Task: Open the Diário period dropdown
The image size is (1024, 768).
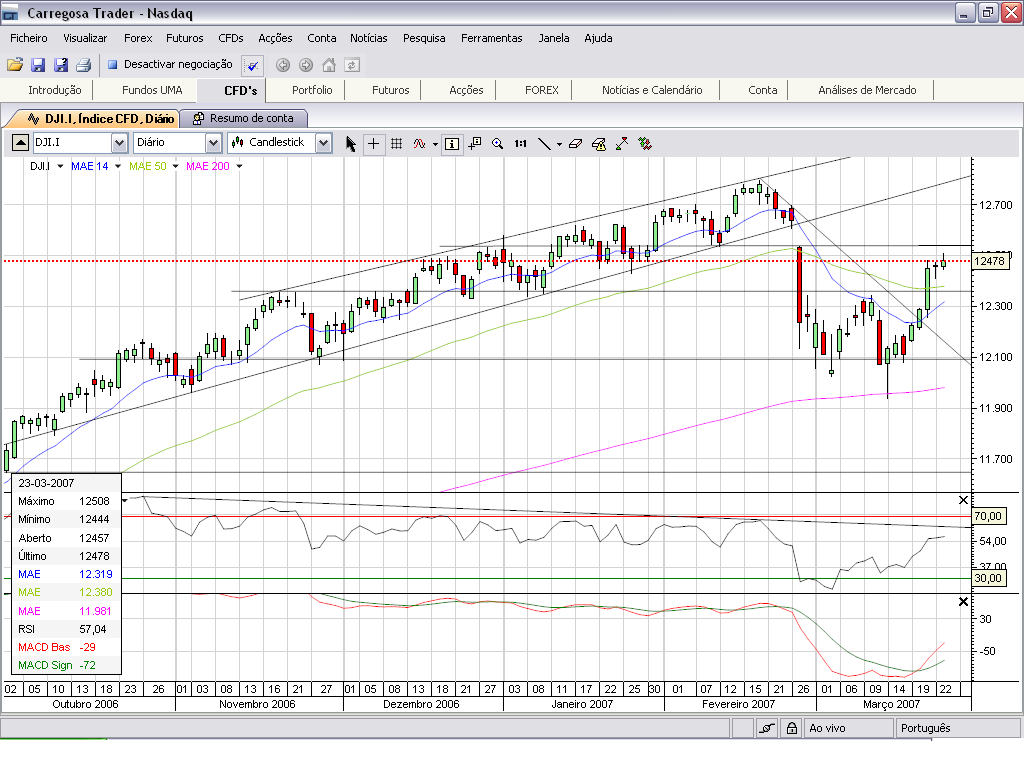Action: click(214, 142)
